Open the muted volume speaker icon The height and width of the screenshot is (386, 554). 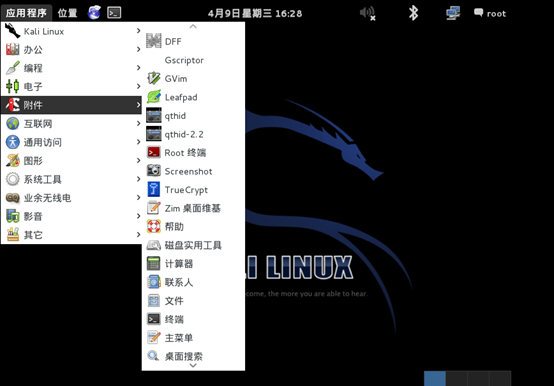[x=367, y=13]
